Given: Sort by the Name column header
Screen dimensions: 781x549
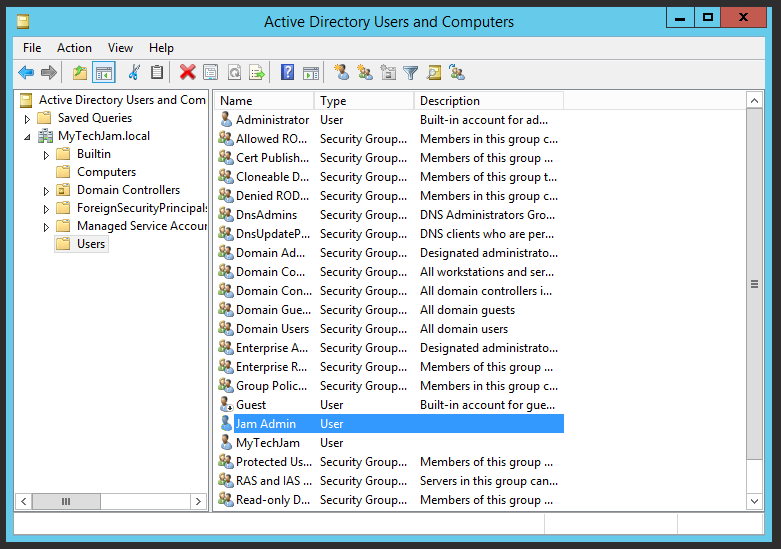Looking at the screenshot, I should point(264,101).
